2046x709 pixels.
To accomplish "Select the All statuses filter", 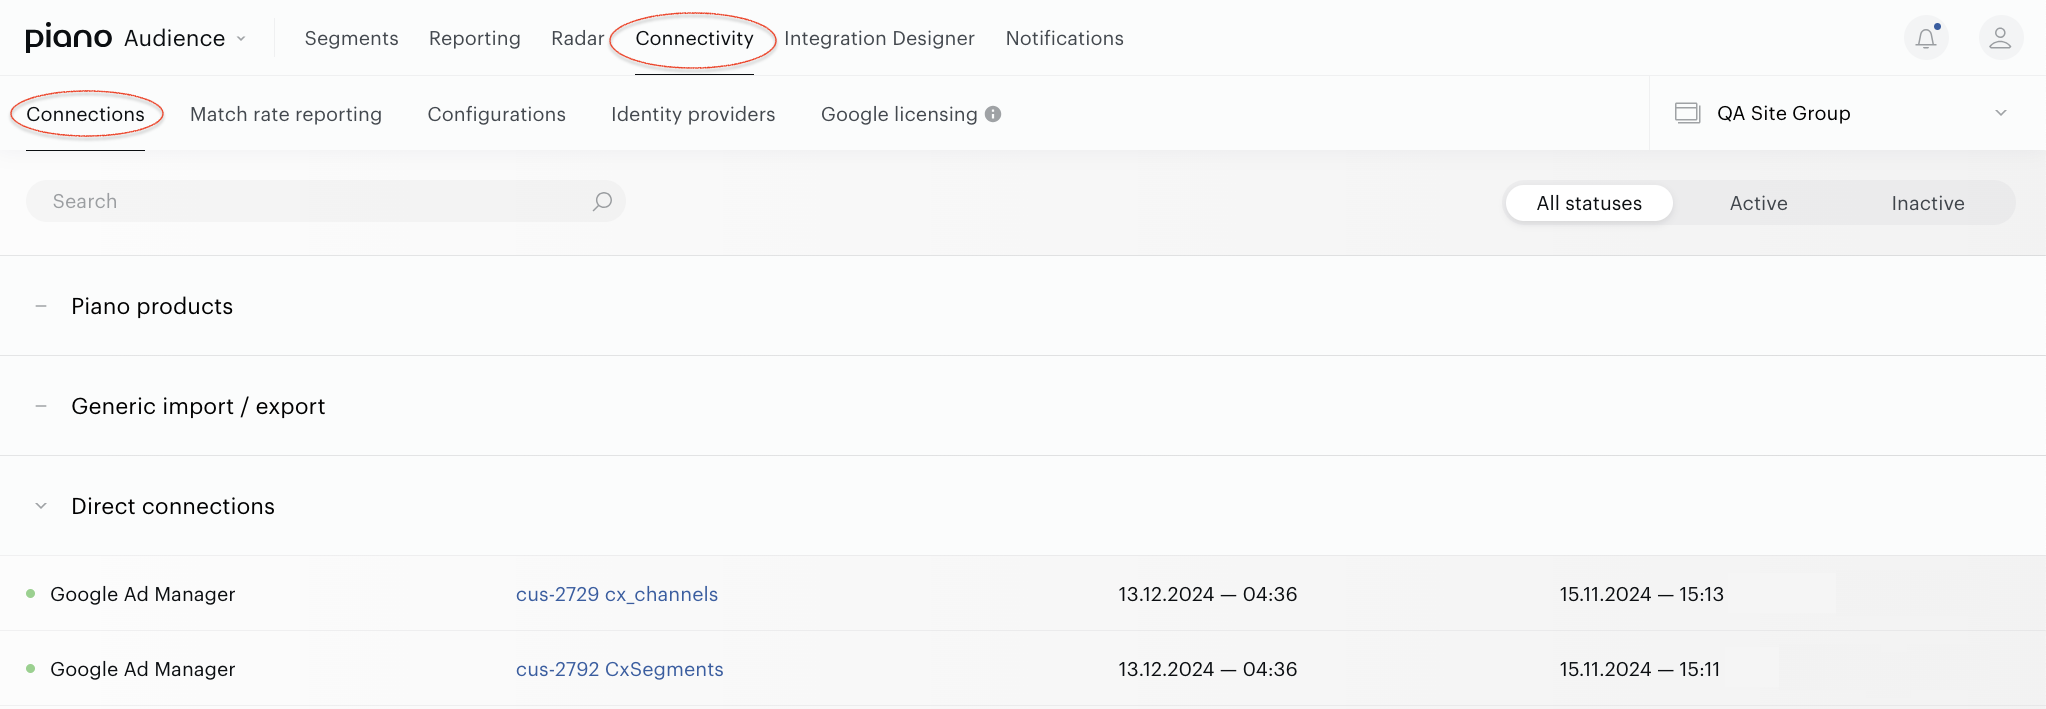I will tap(1589, 203).
